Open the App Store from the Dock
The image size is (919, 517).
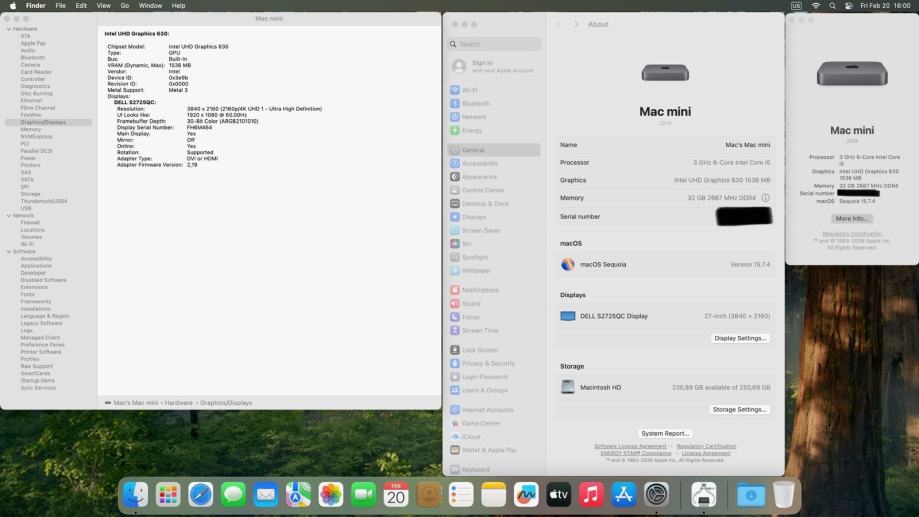[624, 494]
